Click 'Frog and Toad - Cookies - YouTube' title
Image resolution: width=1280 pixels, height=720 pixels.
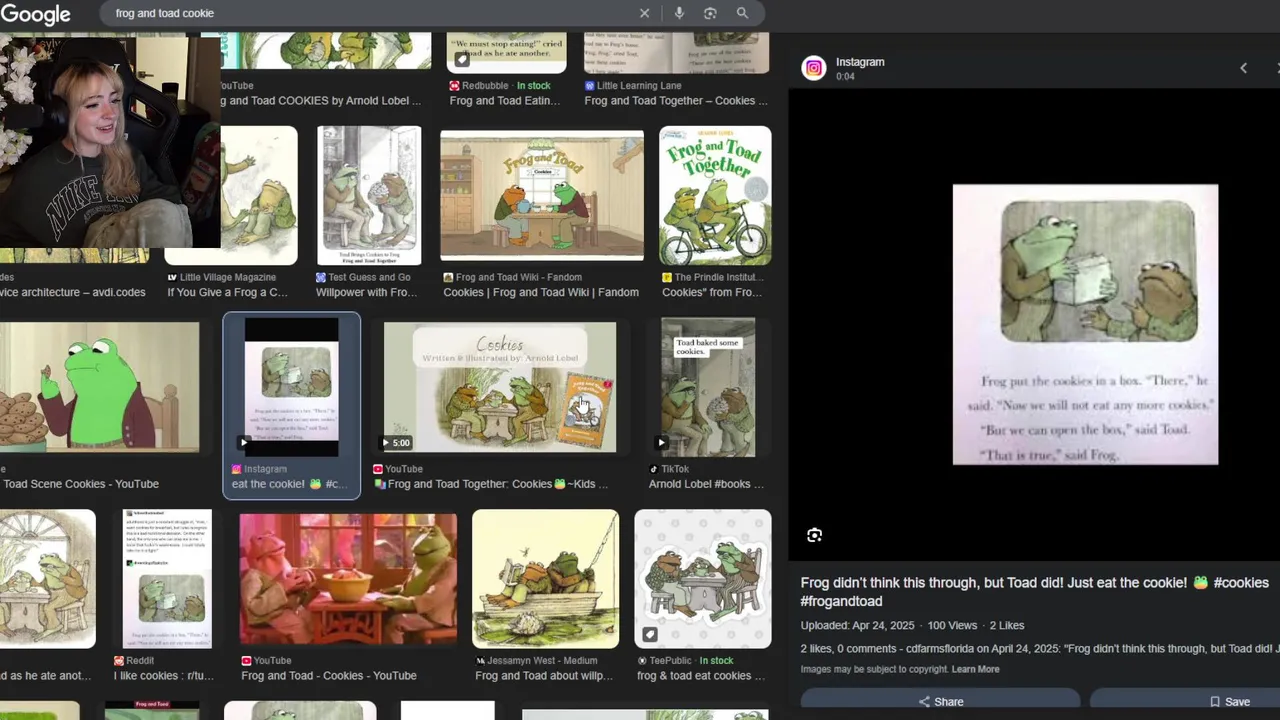point(329,676)
